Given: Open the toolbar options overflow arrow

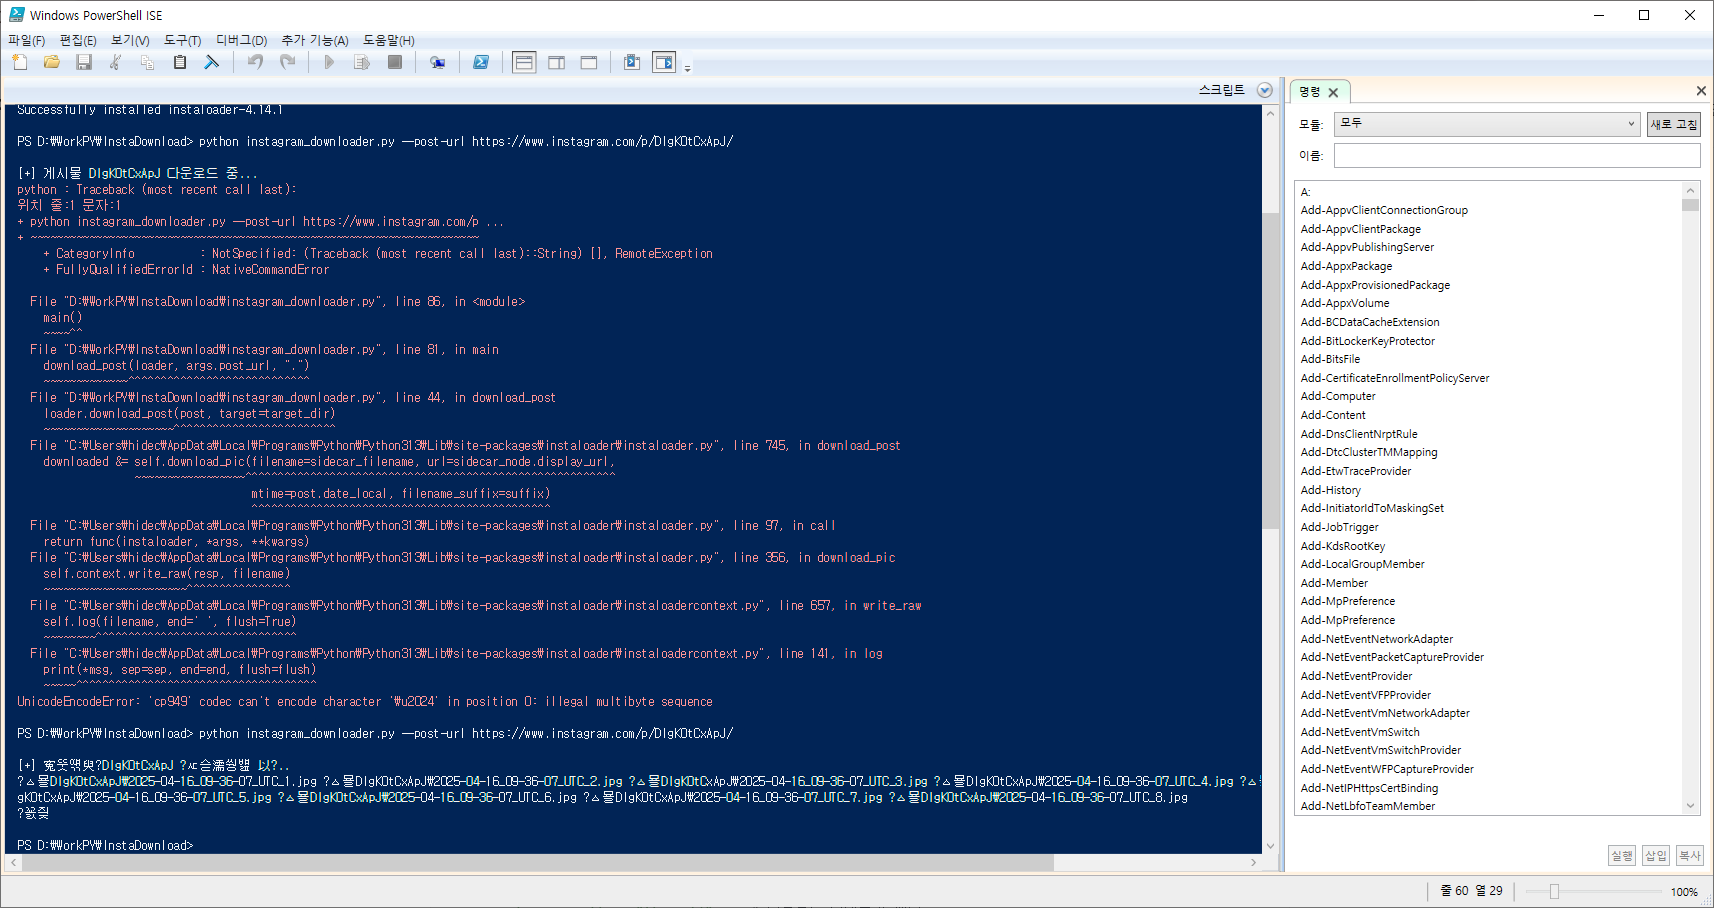Looking at the screenshot, I should point(687,67).
